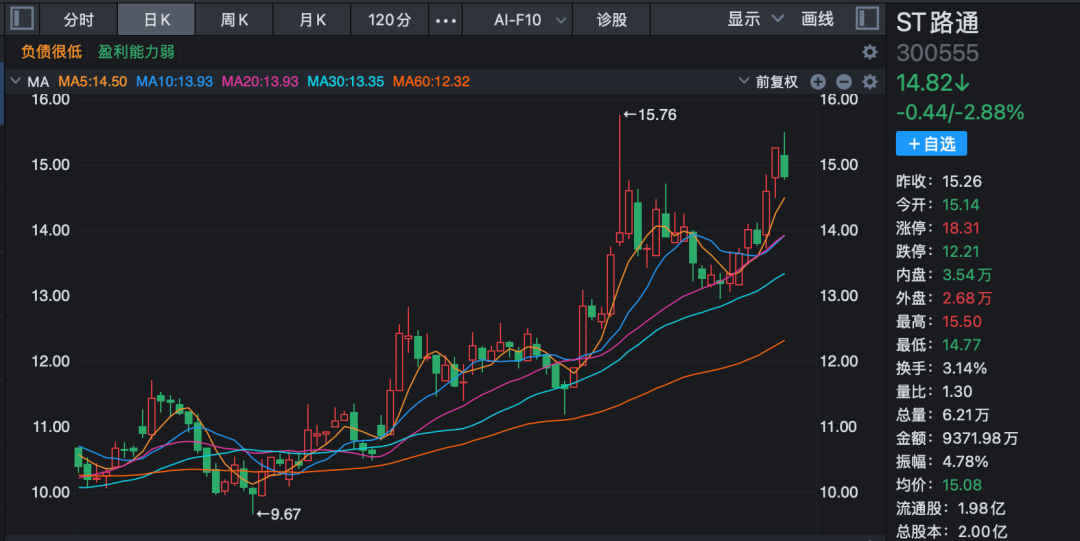
Task: Open the 前复权 adjustment dropdown
Action: point(768,82)
